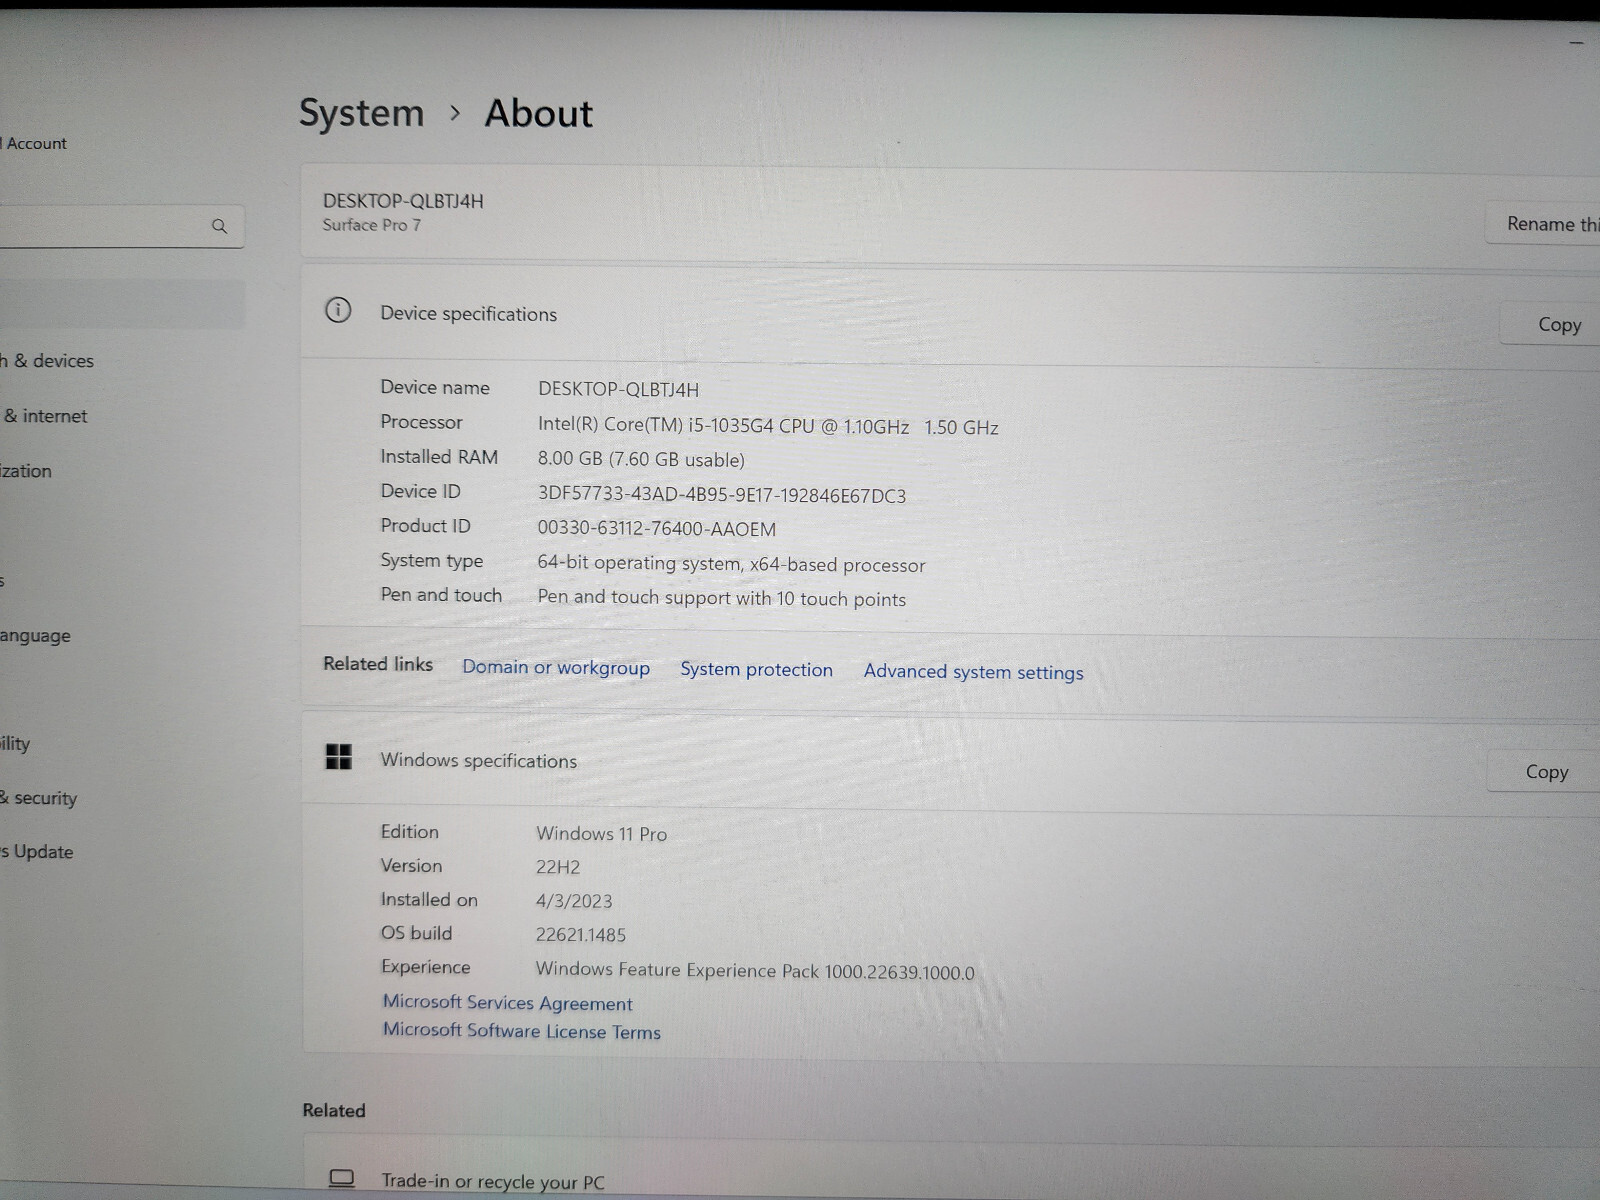This screenshot has width=1600, height=1200.
Task: Click the Pen and touch support value
Action: tap(721, 598)
